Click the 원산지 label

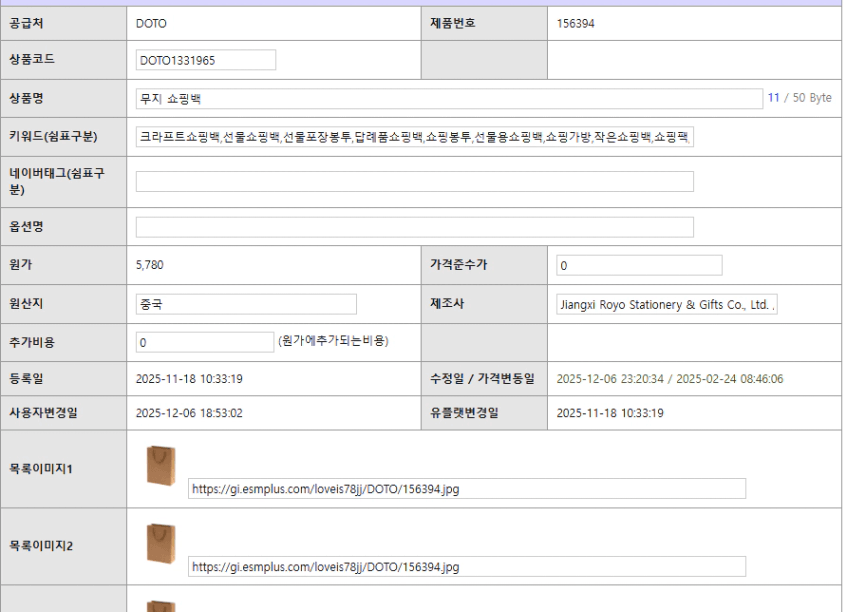[26, 303]
